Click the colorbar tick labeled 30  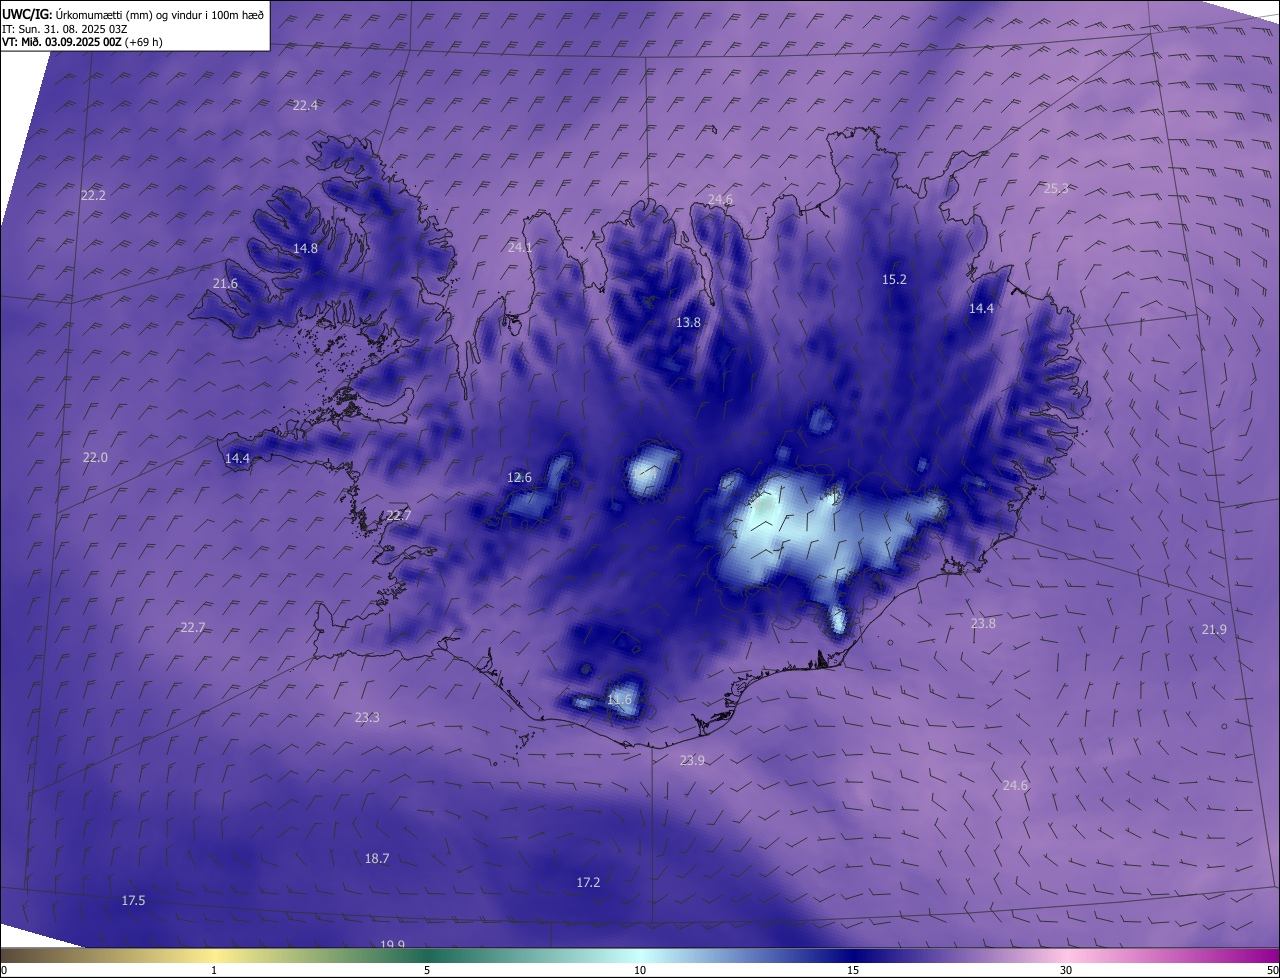point(1066,971)
